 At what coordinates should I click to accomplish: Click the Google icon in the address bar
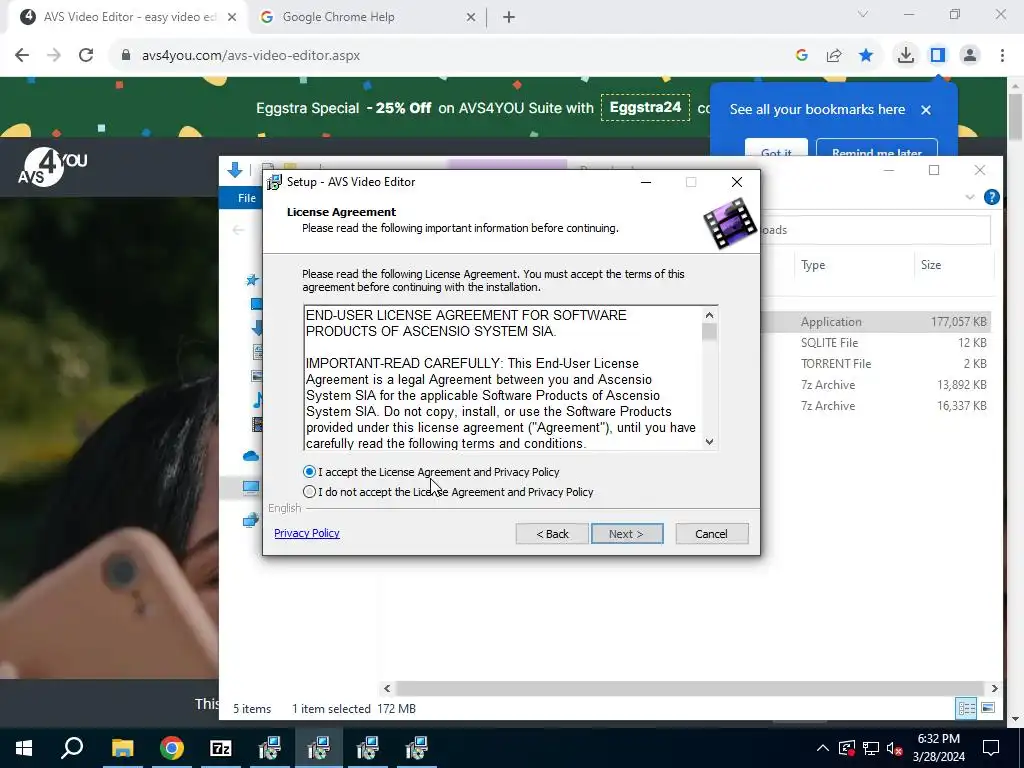[802, 56]
